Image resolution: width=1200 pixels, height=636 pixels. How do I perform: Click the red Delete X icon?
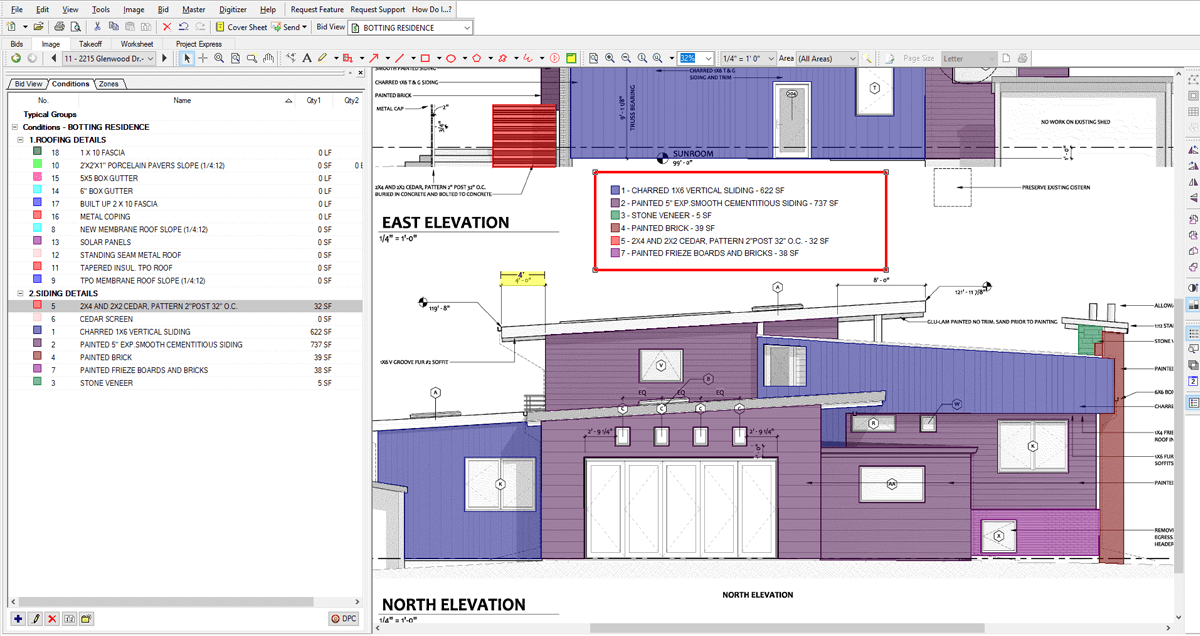pyautogui.click(x=167, y=27)
